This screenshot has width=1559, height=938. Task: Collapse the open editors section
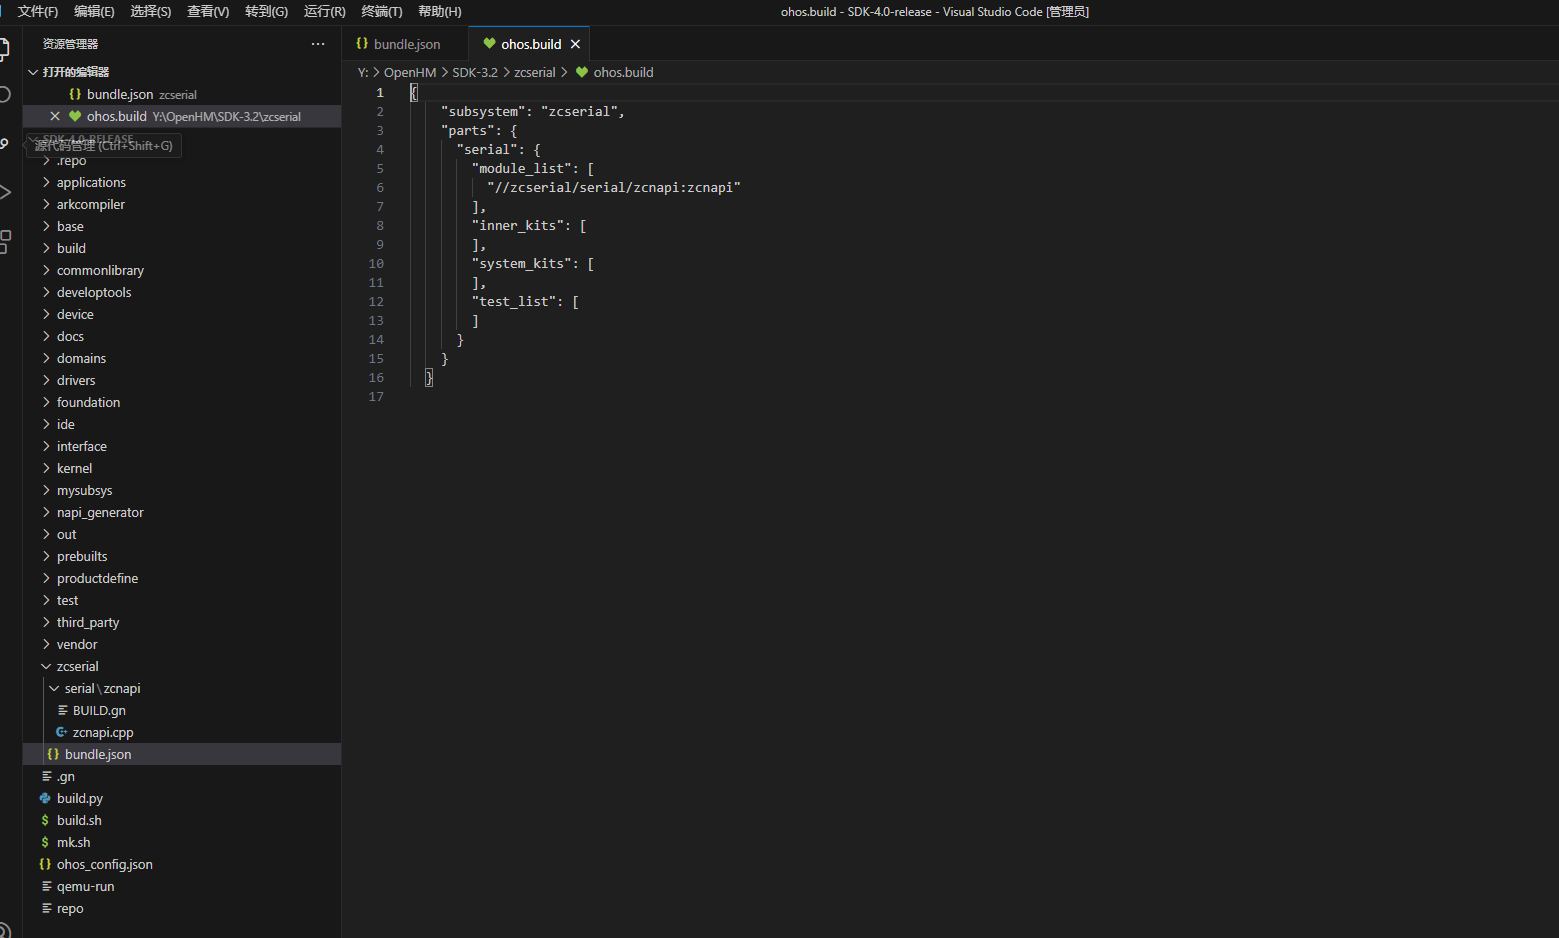tap(33, 72)
